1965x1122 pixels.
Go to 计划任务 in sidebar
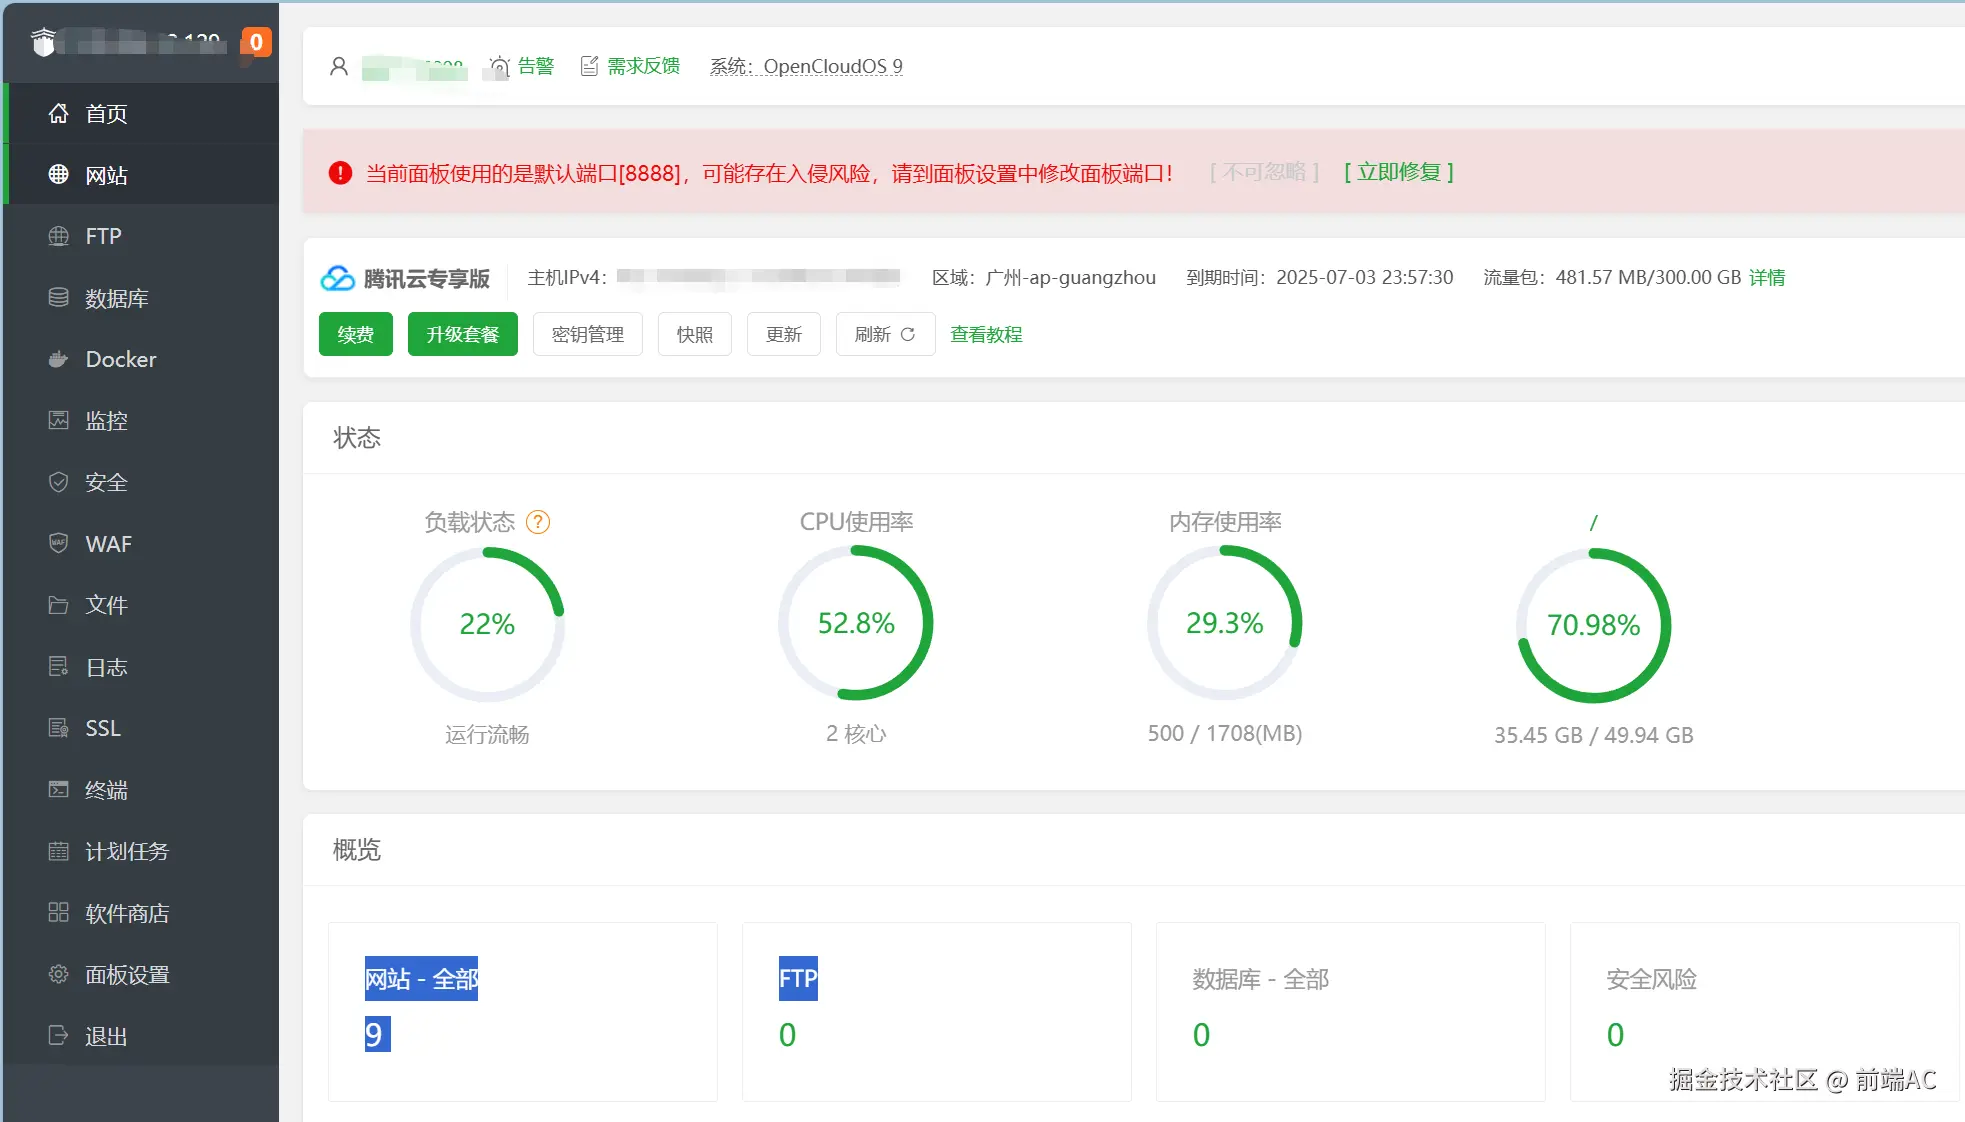126,851
